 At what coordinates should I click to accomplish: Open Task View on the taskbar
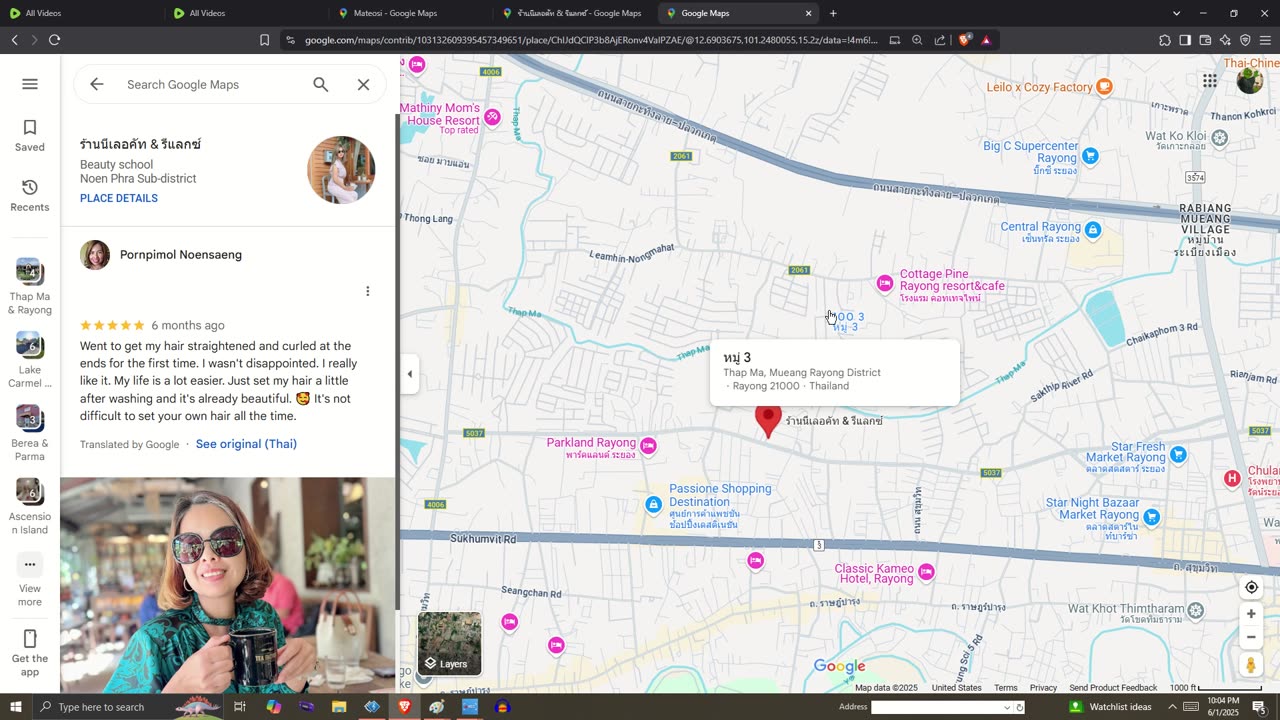tap(240, 707)
